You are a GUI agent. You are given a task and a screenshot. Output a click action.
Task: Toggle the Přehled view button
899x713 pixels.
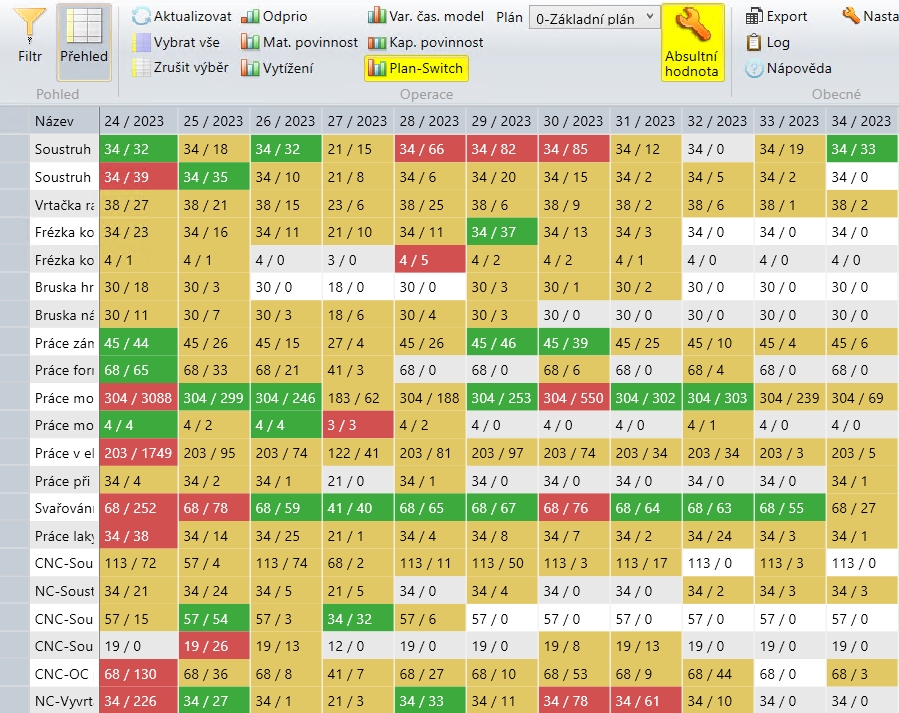point(83,40)
